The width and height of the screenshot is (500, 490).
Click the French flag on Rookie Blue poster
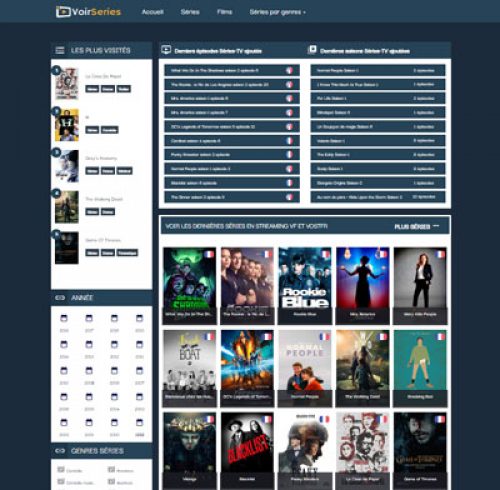coord(325,254)
